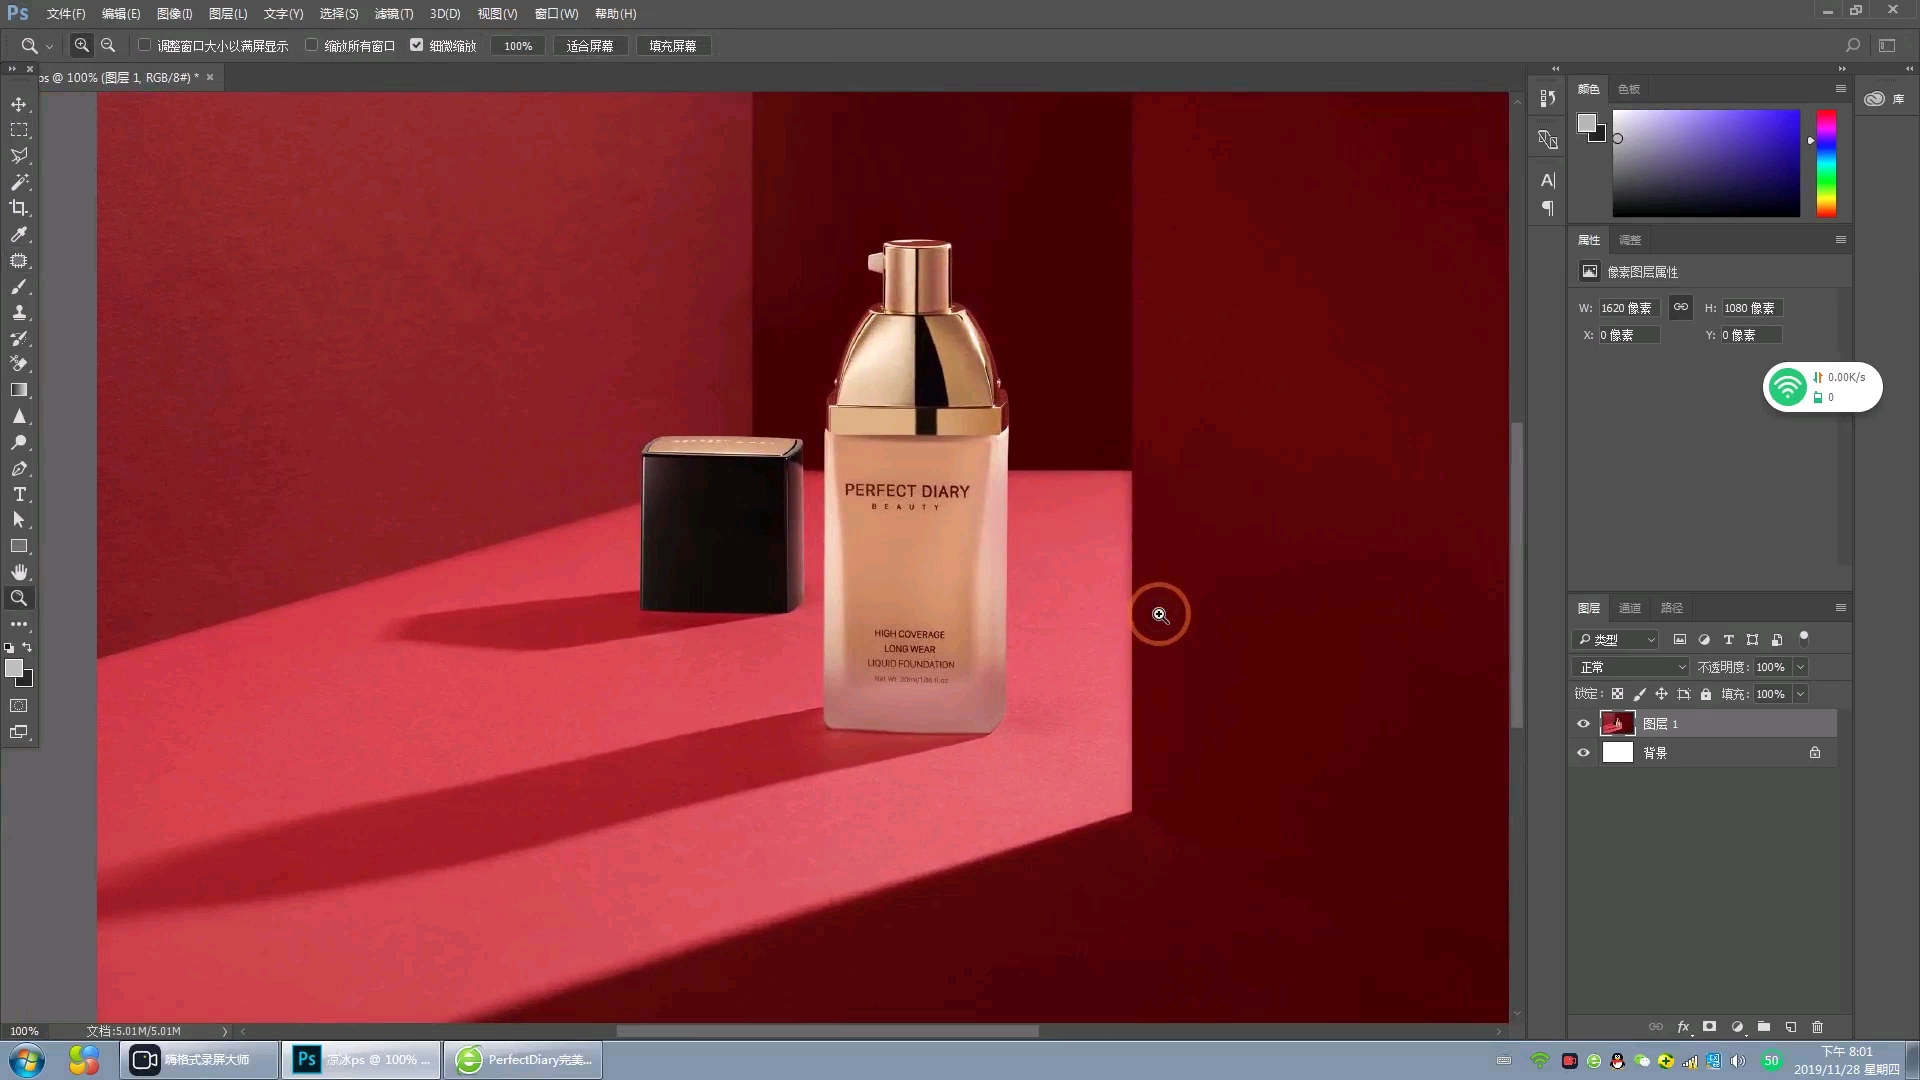Select the Brush tool
Screen dimensions: 1920x1080
[19, 287]
